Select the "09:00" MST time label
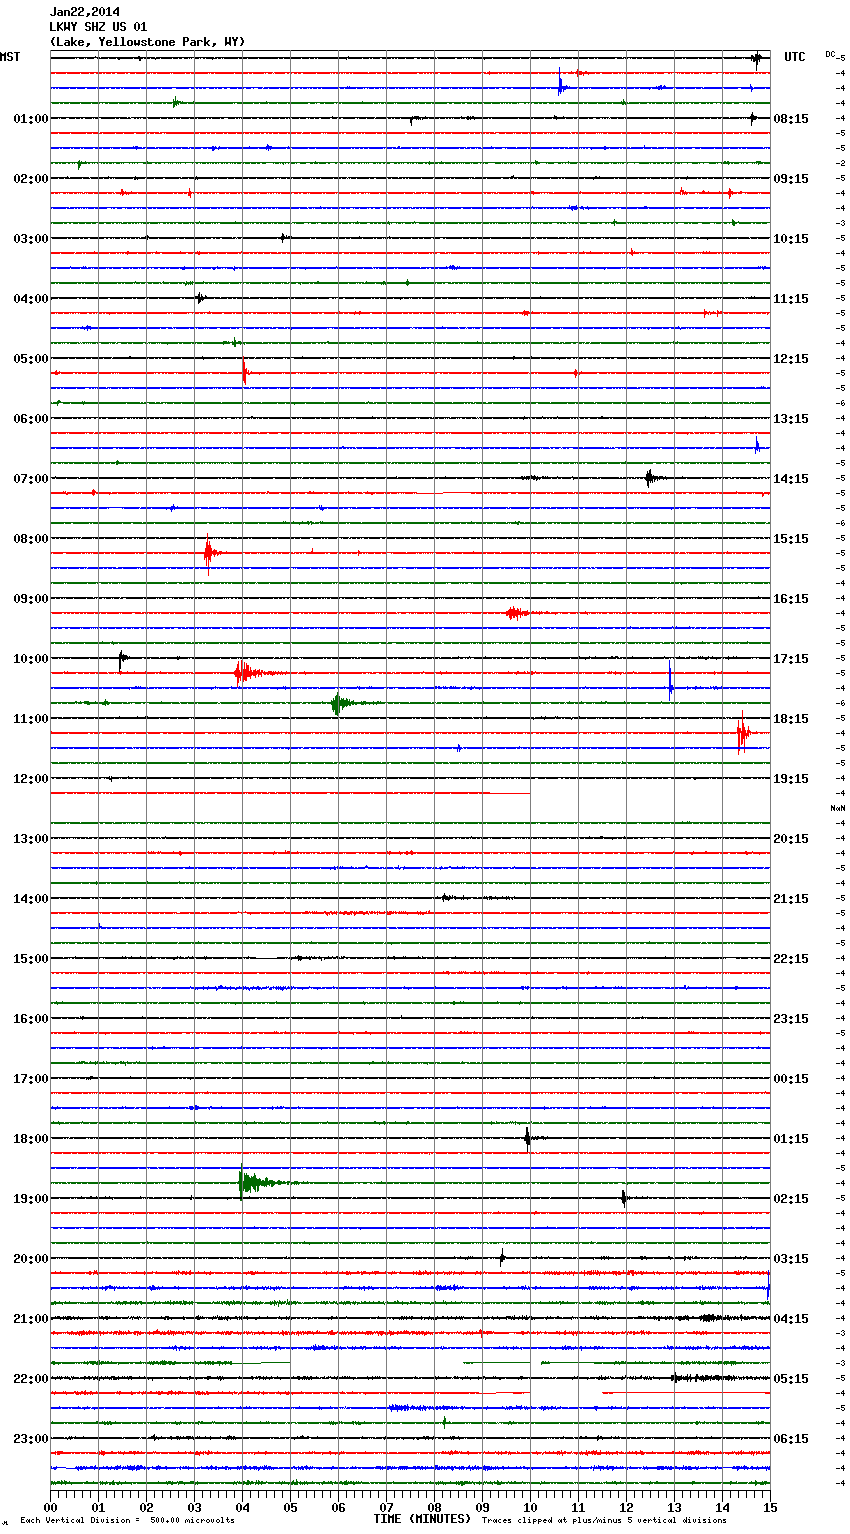This screenshot has width=850, height=1534. (31, 599)
